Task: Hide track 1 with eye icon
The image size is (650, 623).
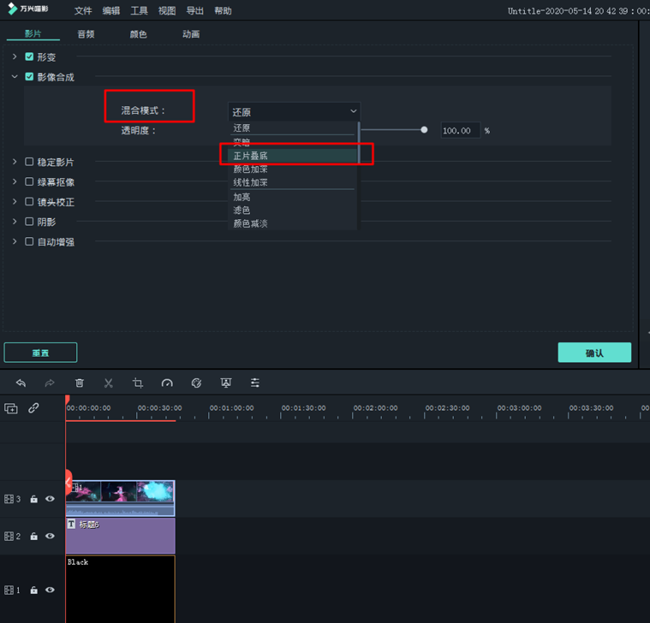Action: coord(50,590)
